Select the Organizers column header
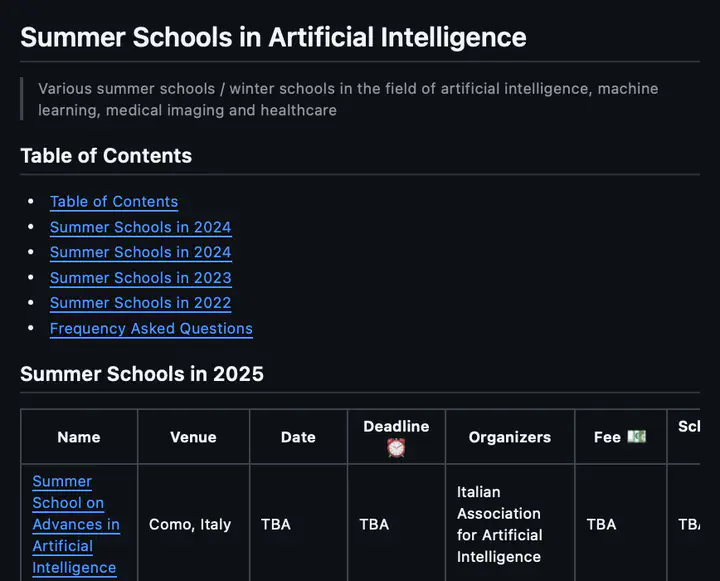 510,437
